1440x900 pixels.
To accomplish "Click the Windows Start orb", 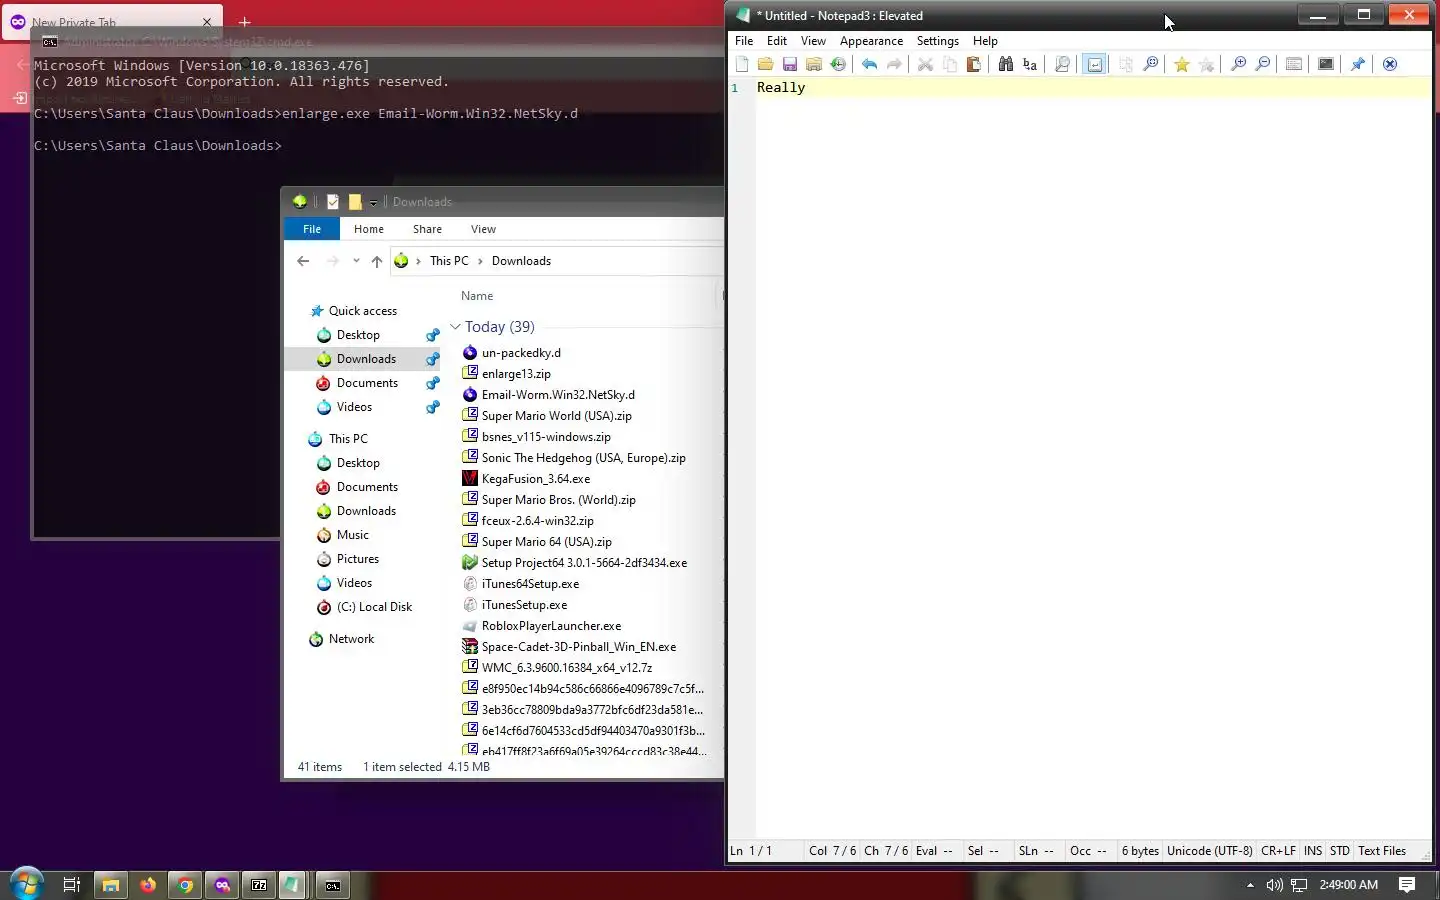I will (26, 884).
